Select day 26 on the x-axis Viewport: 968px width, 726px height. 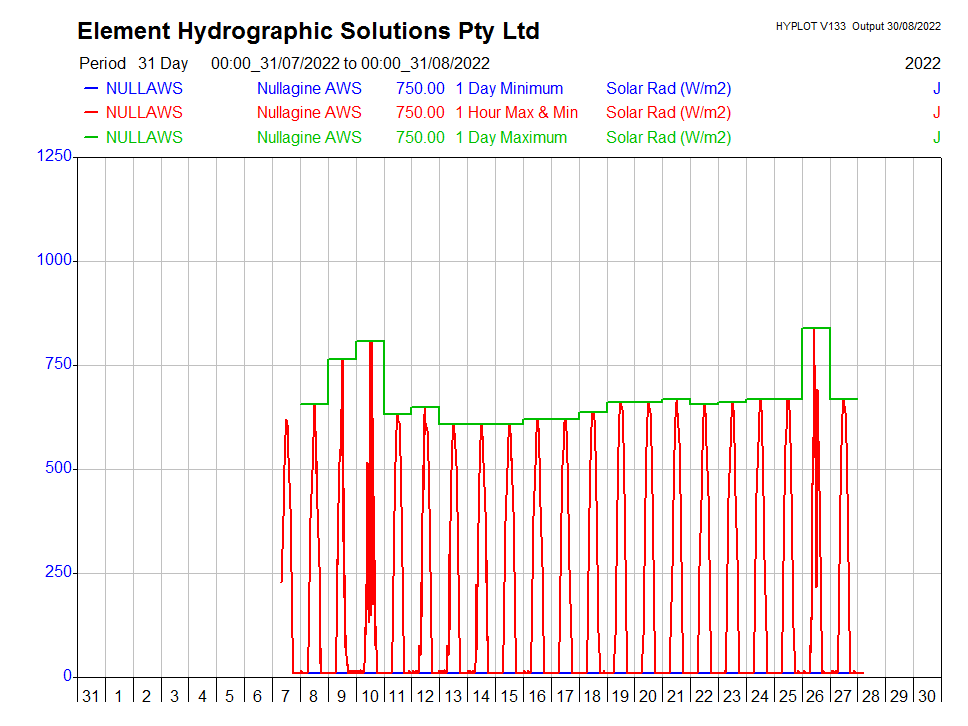815,696
